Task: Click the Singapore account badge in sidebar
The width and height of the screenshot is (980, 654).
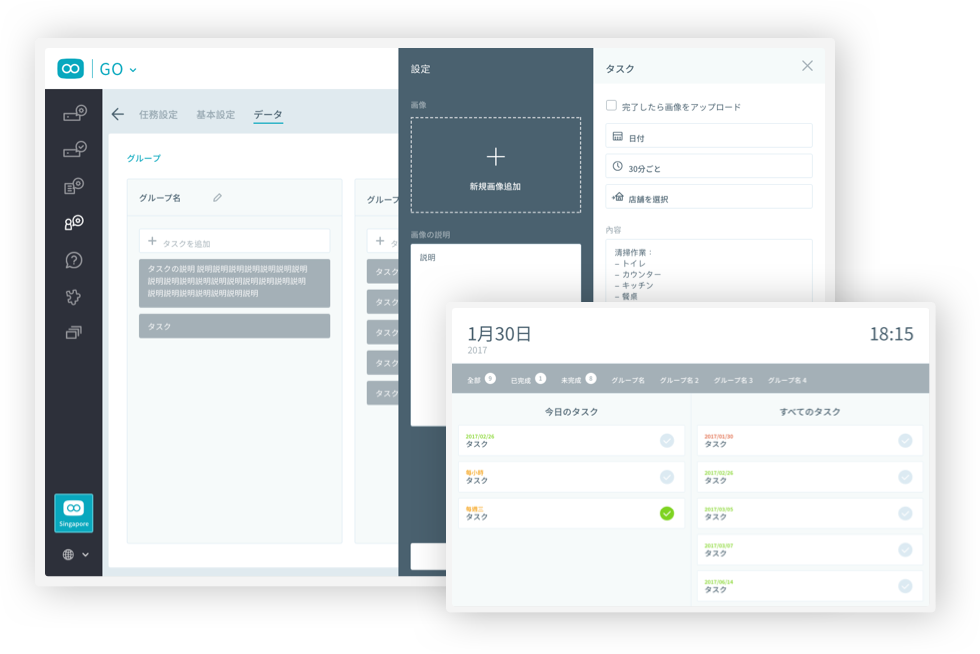Action: (x=73, y=512)
